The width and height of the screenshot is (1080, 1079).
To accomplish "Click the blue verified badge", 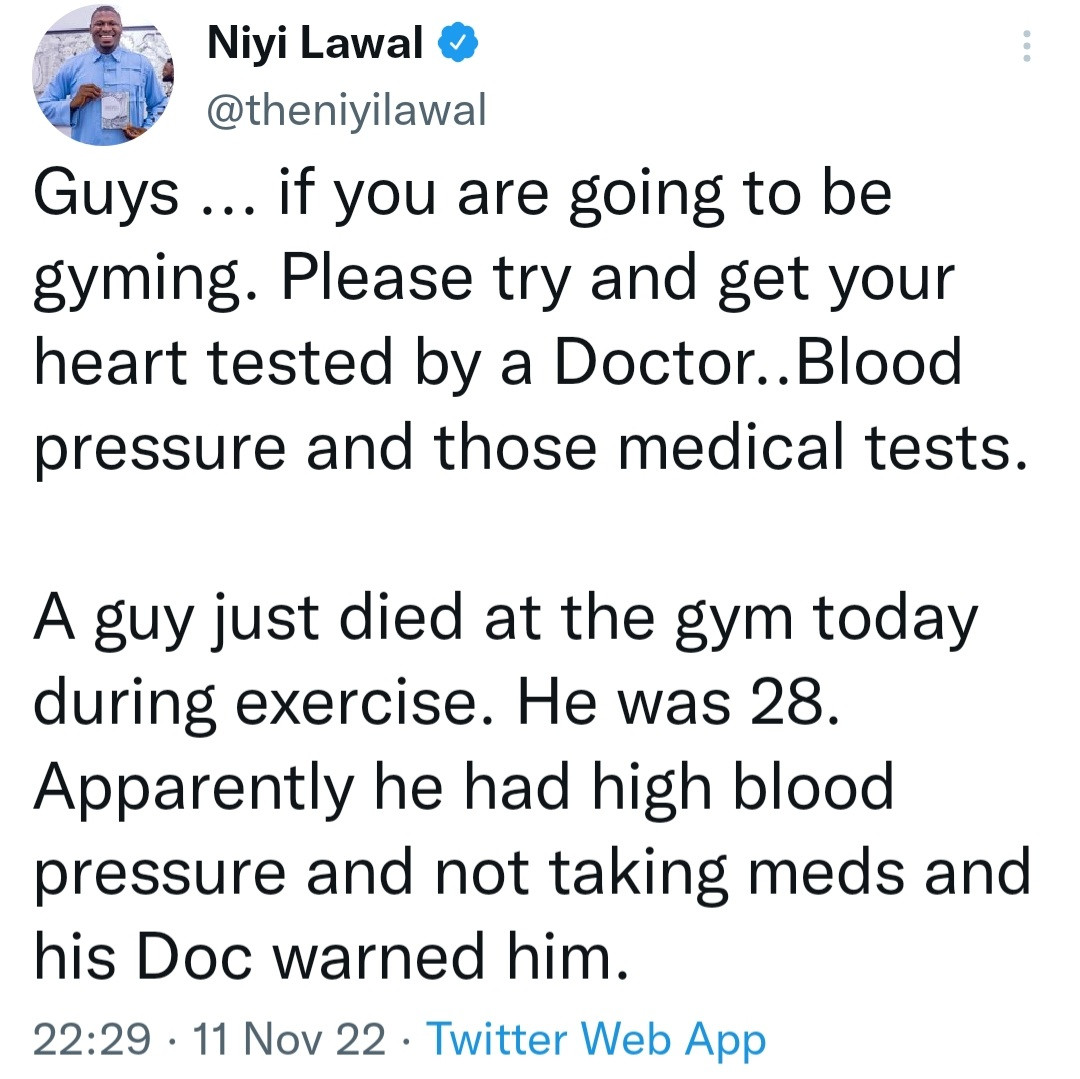I will coord(455,44).
